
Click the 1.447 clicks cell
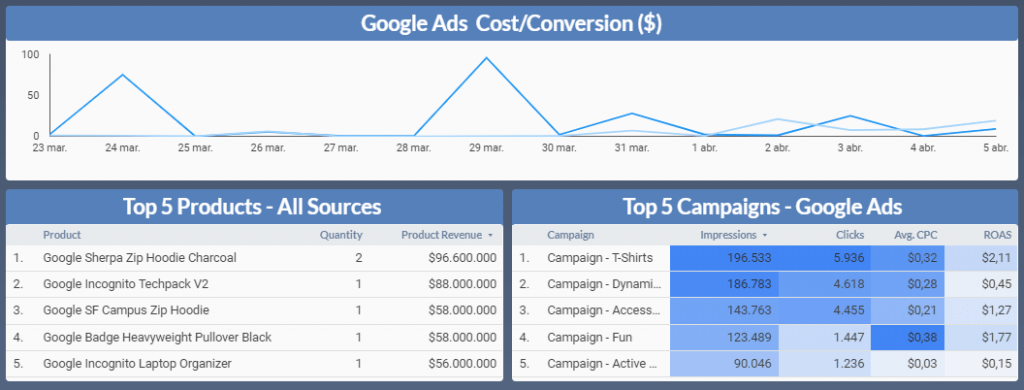(x=825, y=337)
